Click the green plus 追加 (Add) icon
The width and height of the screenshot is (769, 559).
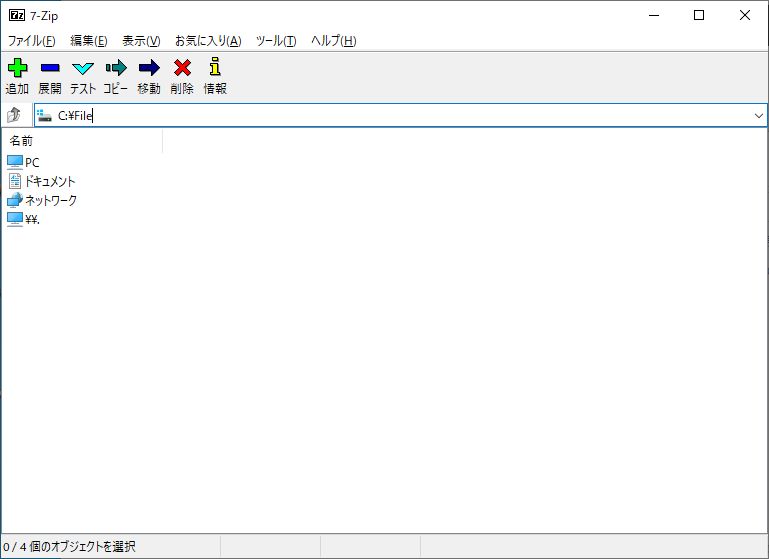click(18, 68)
